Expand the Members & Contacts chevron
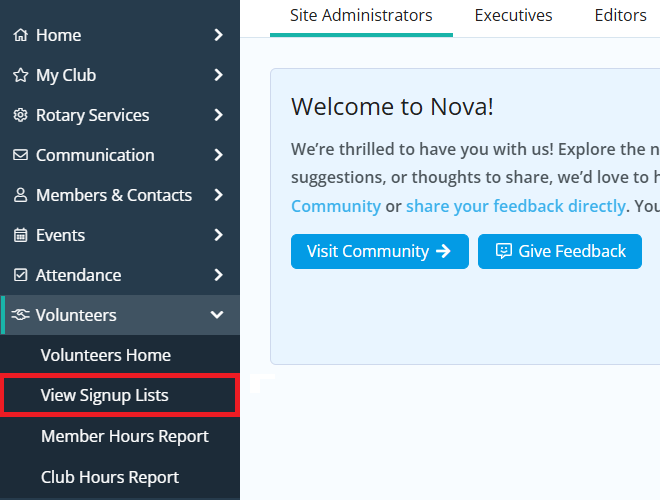The height and width of the screenshot is (500, 660). click(218, 195)
